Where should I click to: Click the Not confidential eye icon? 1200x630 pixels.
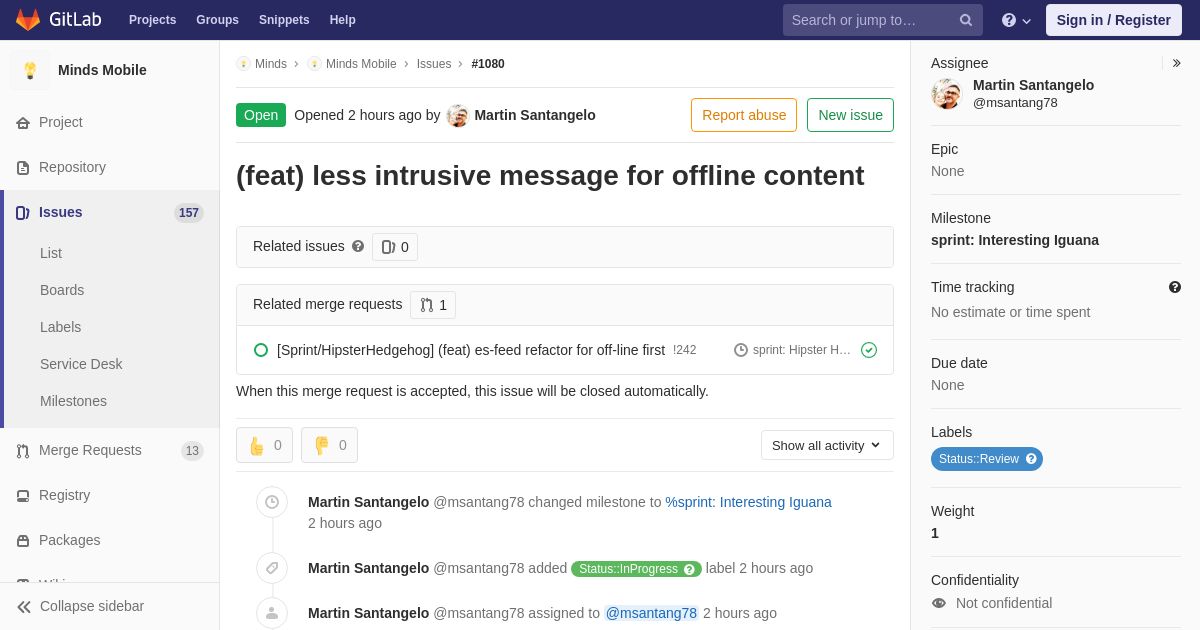point(938,603)
